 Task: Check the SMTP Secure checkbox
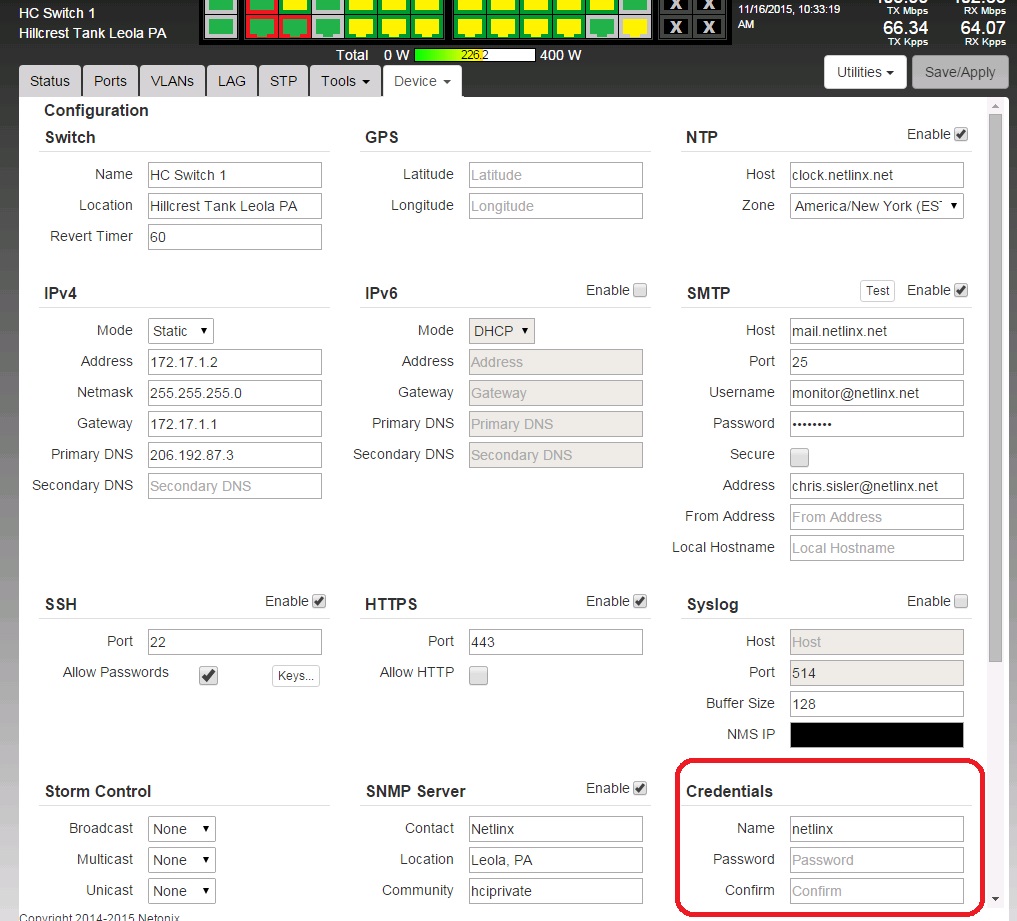[x=800, y=457]
